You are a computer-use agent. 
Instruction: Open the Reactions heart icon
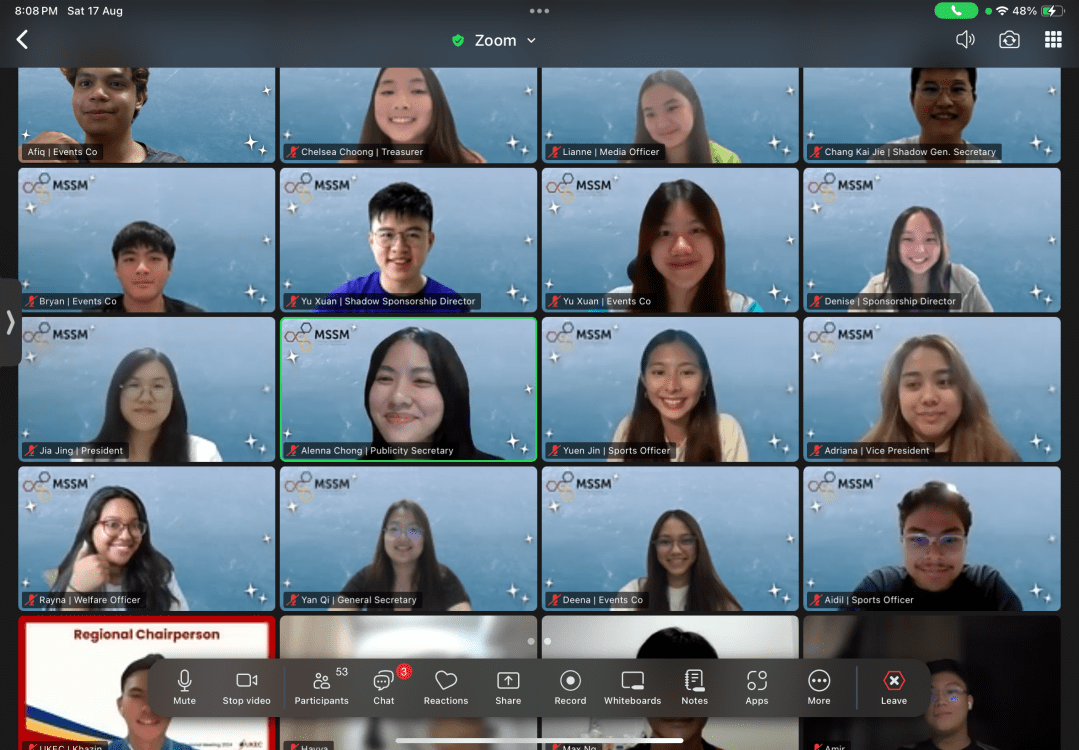pos(445,686)
